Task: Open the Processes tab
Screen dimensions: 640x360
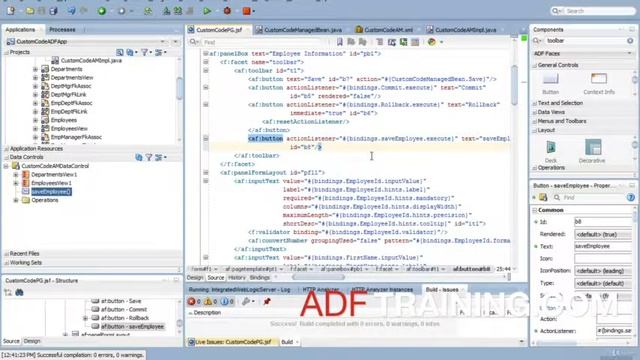Action: (x=62, y=30)
